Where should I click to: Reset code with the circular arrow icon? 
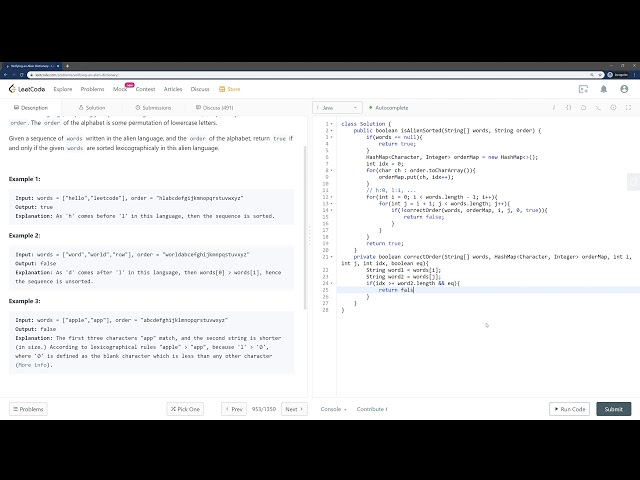583,108
